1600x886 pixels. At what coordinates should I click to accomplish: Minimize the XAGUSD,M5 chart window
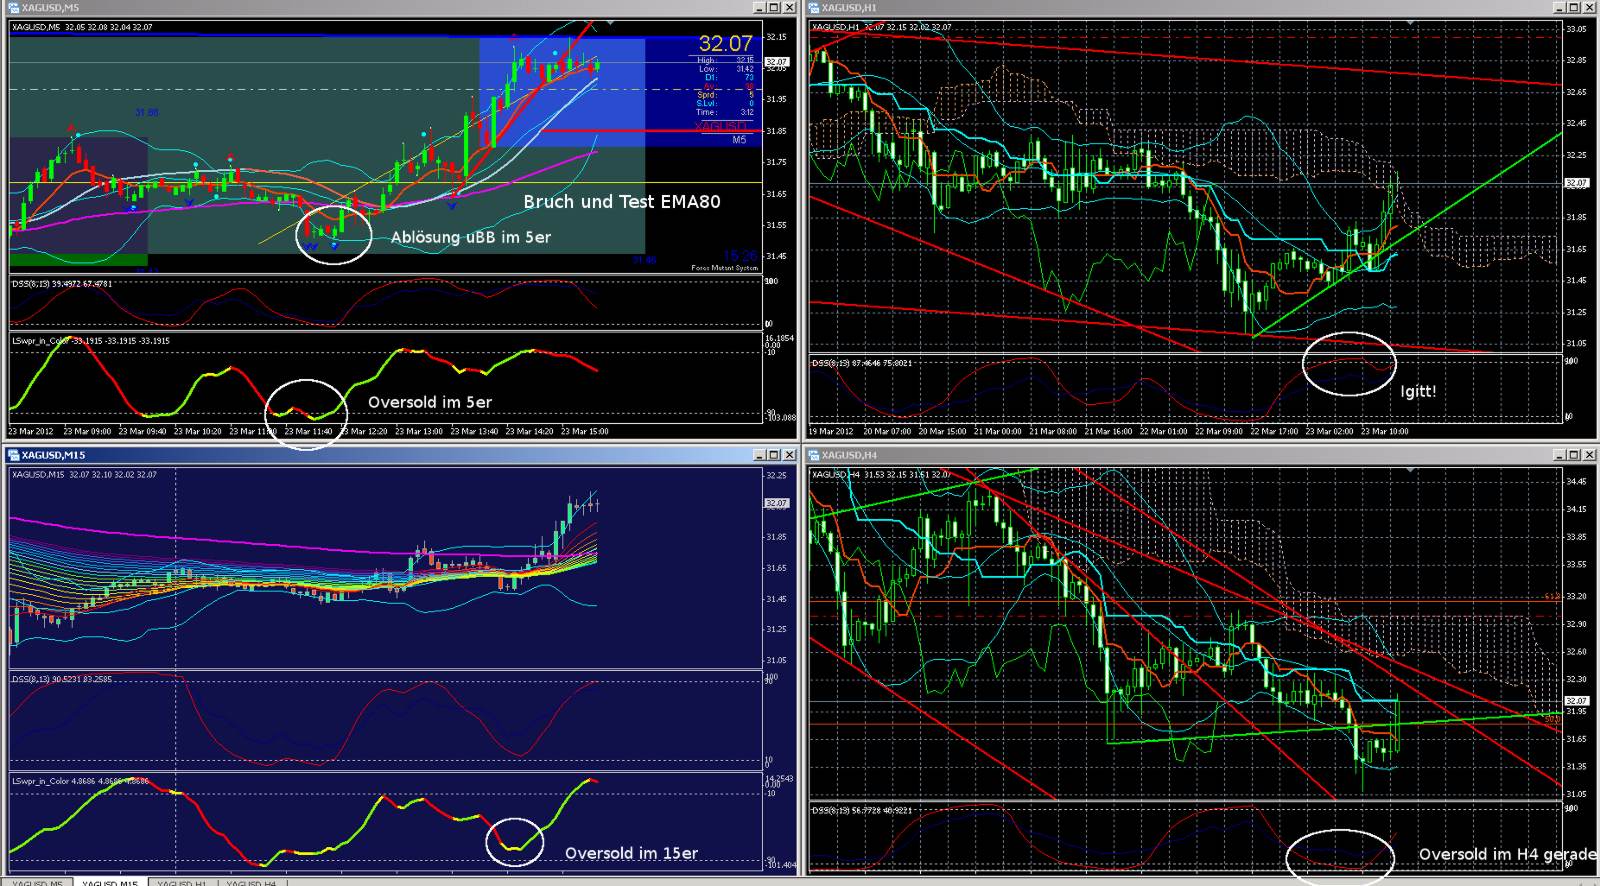759,7
